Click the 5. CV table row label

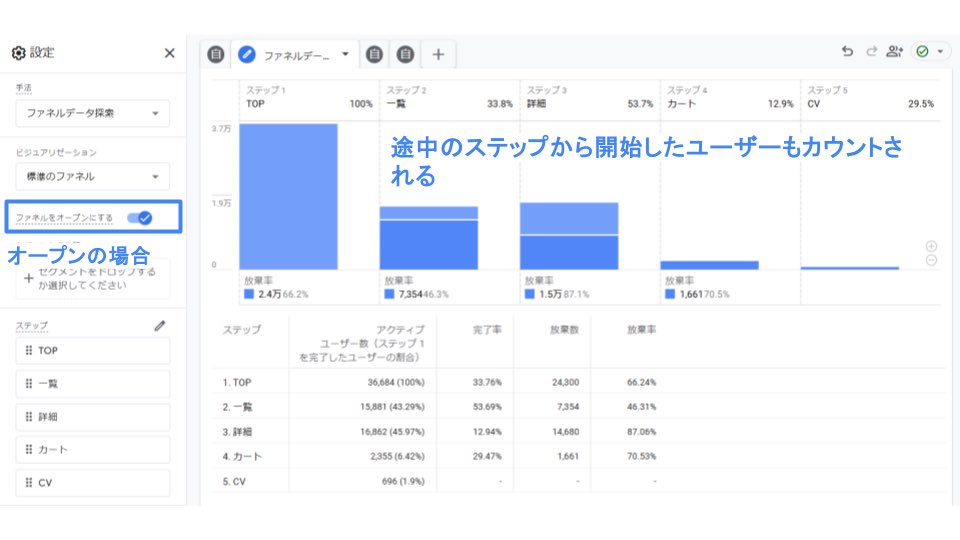(x=233, y=482)
